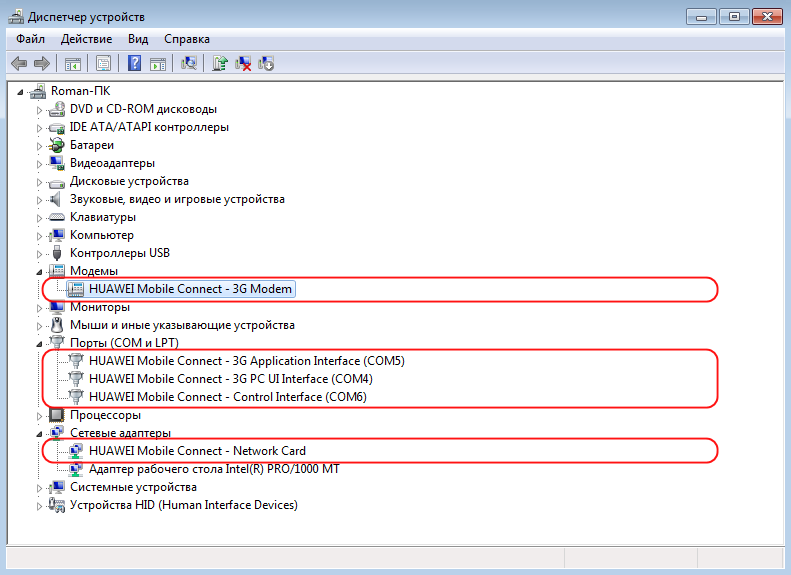Open the Справка menu

[186, 39]
